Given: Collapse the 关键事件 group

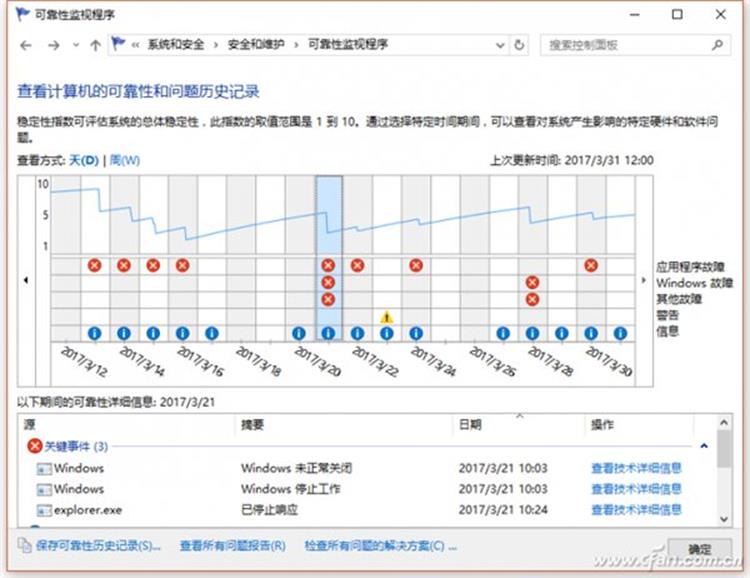Looking at the screenshot, I should click(704, 446).
